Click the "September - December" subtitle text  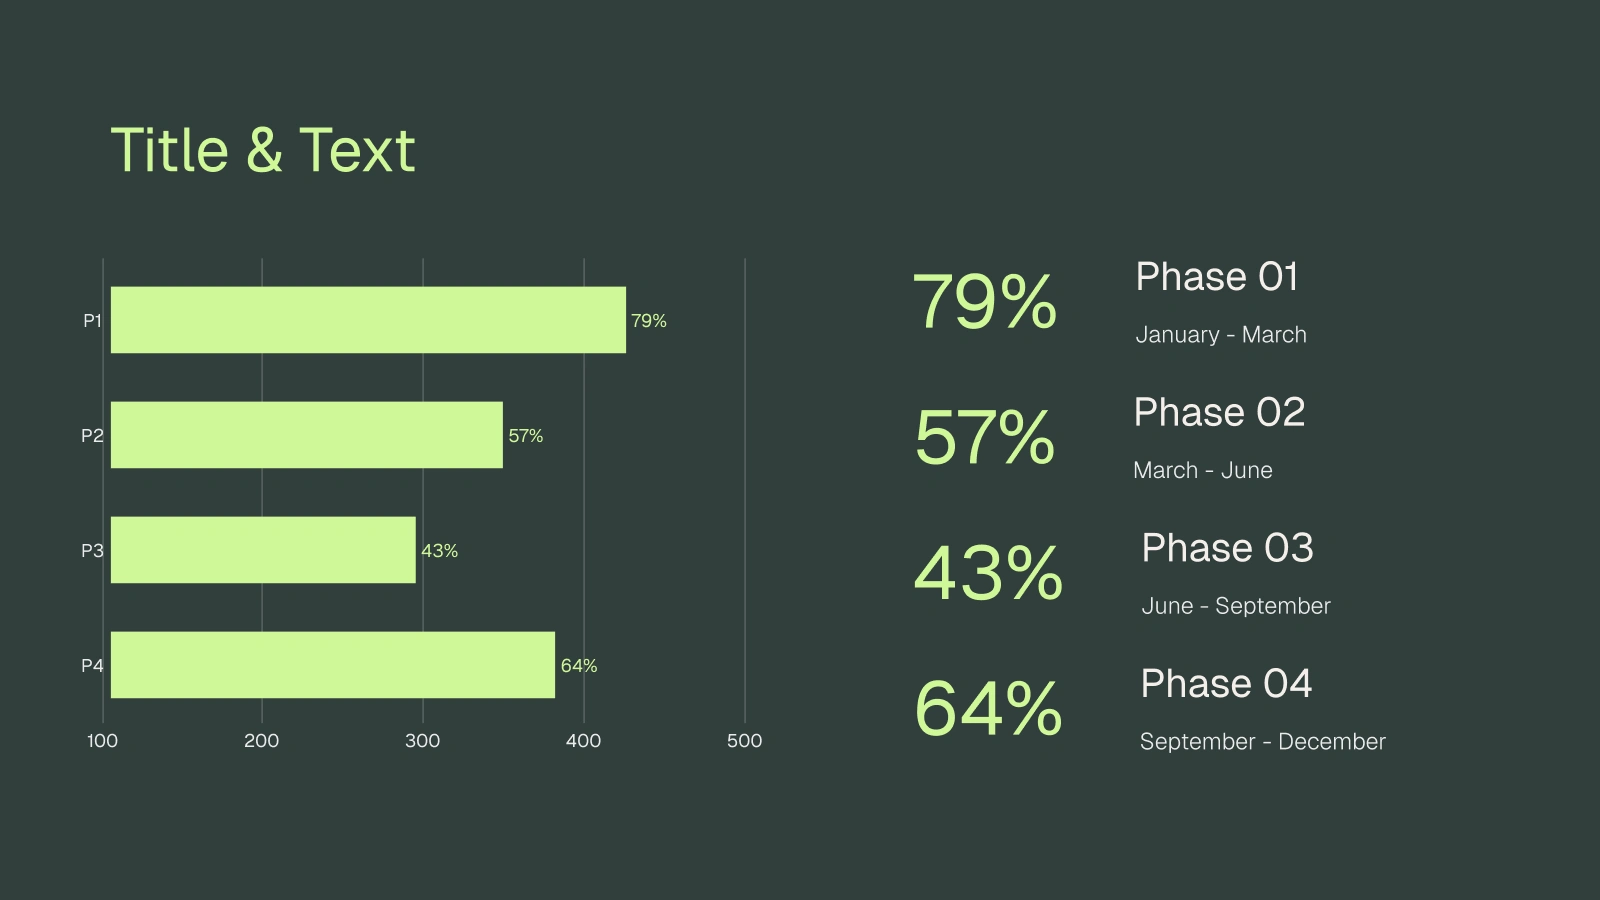[x=1263, y=742]
